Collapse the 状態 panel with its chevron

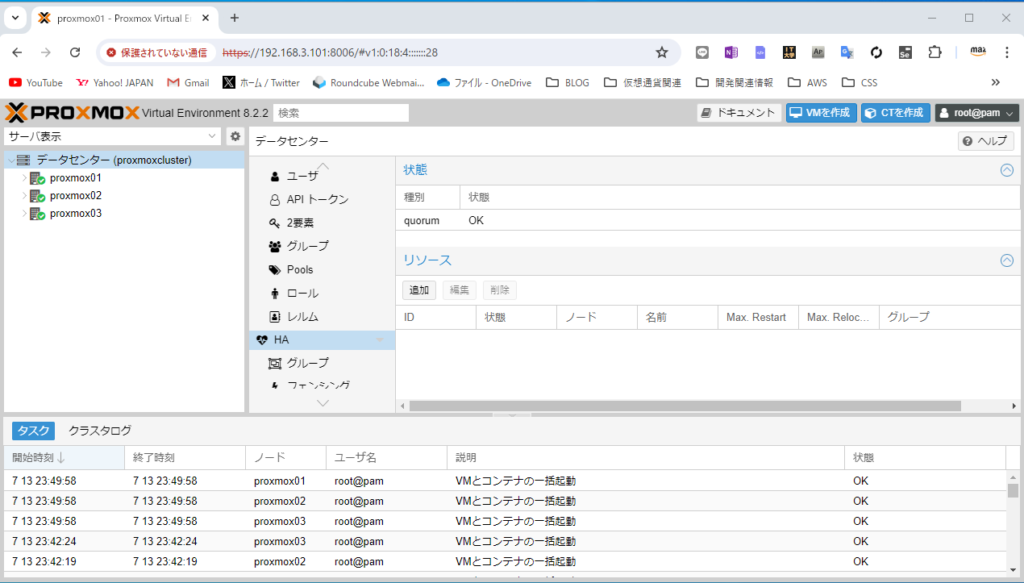[x=1007, y=170]
